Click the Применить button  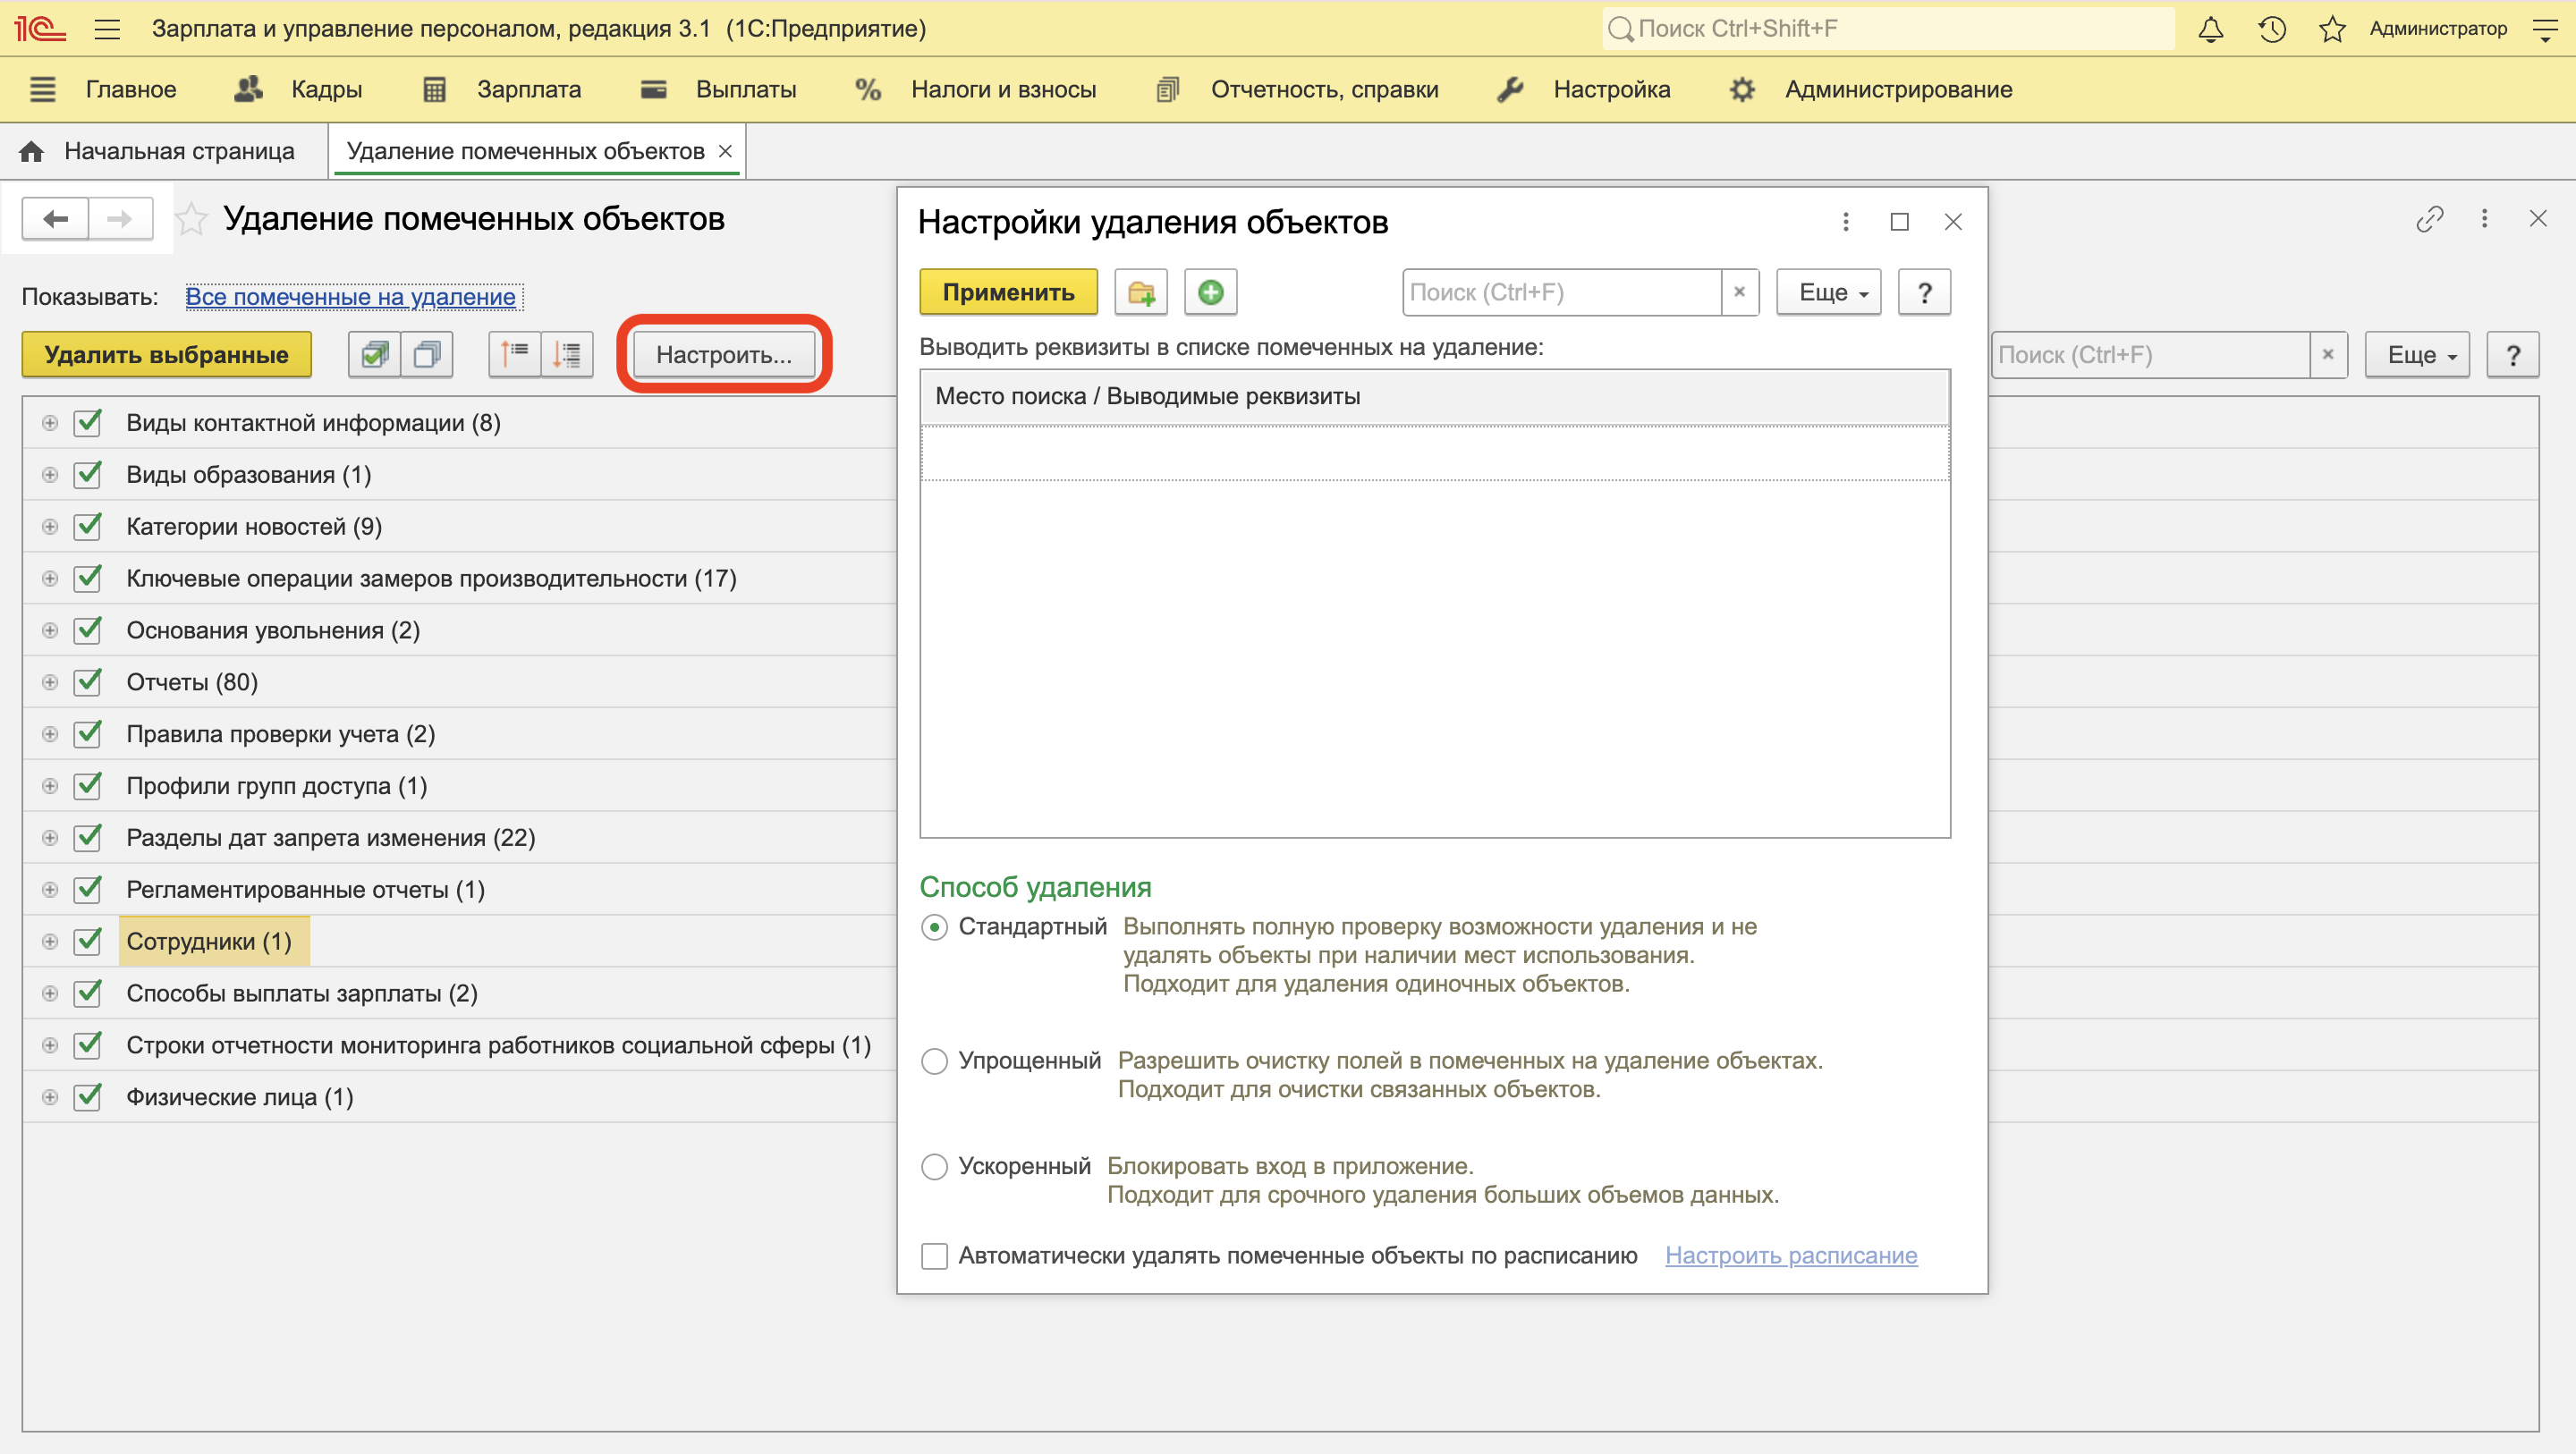pos(1008,293)
